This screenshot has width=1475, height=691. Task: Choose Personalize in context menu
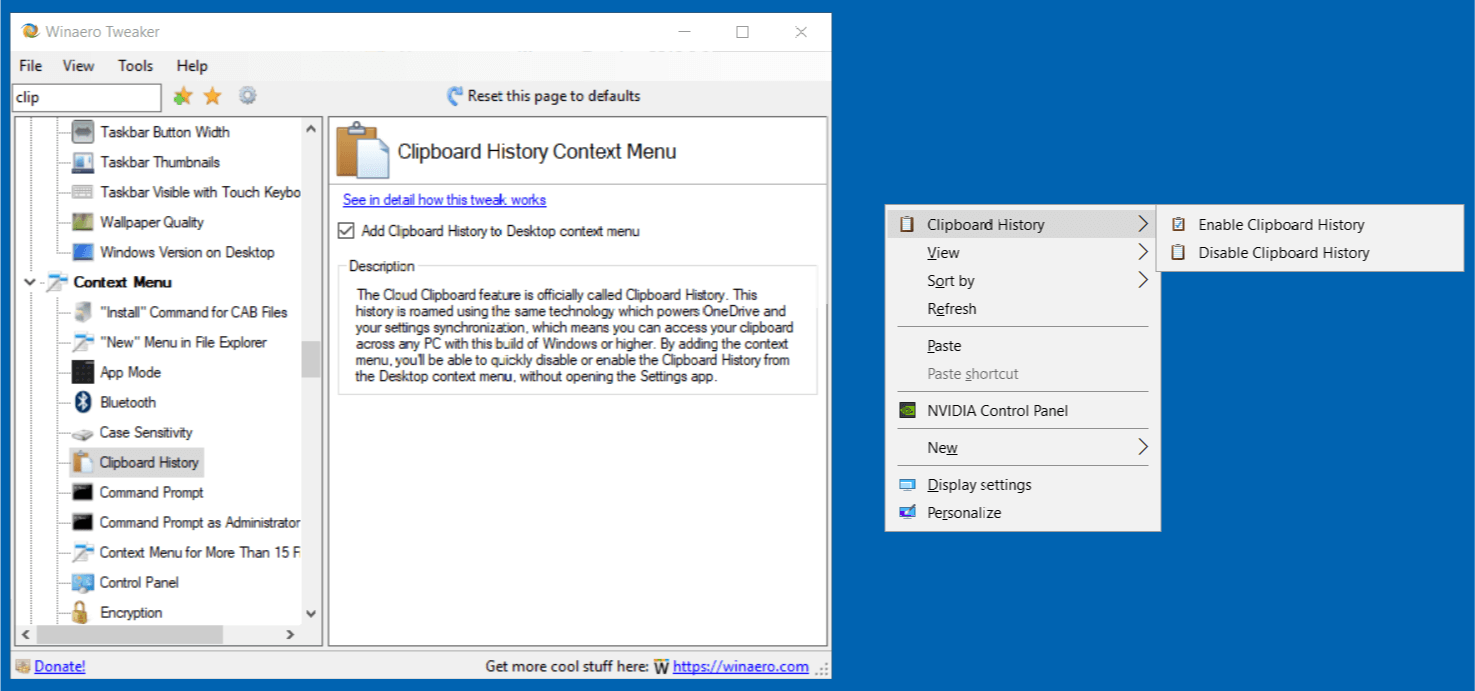(1022, 513)
